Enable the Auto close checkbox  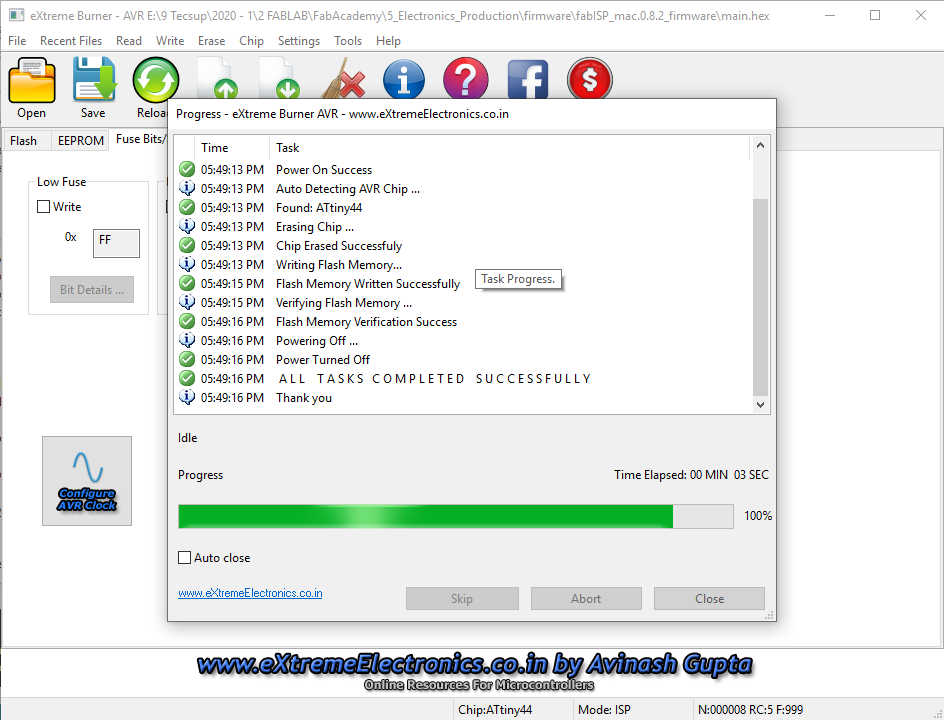click(x=185, y=557)
